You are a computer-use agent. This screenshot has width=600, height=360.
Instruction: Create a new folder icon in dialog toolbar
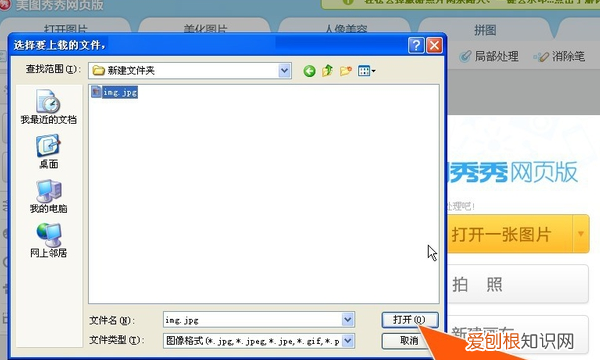(346, 71)
